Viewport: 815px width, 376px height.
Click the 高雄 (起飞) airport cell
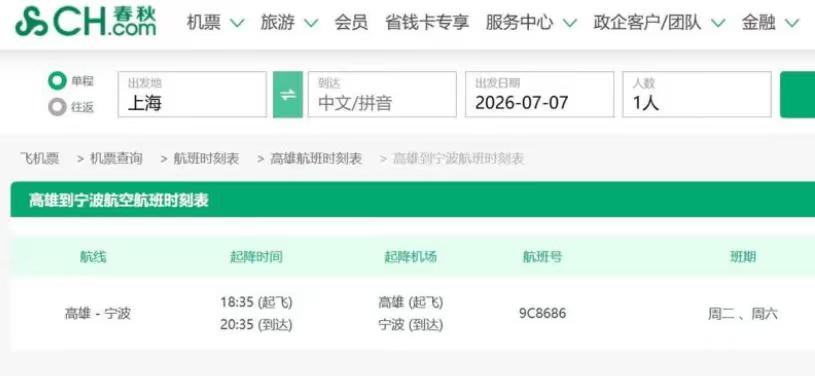pyautogui.click(x=411, y=302)
